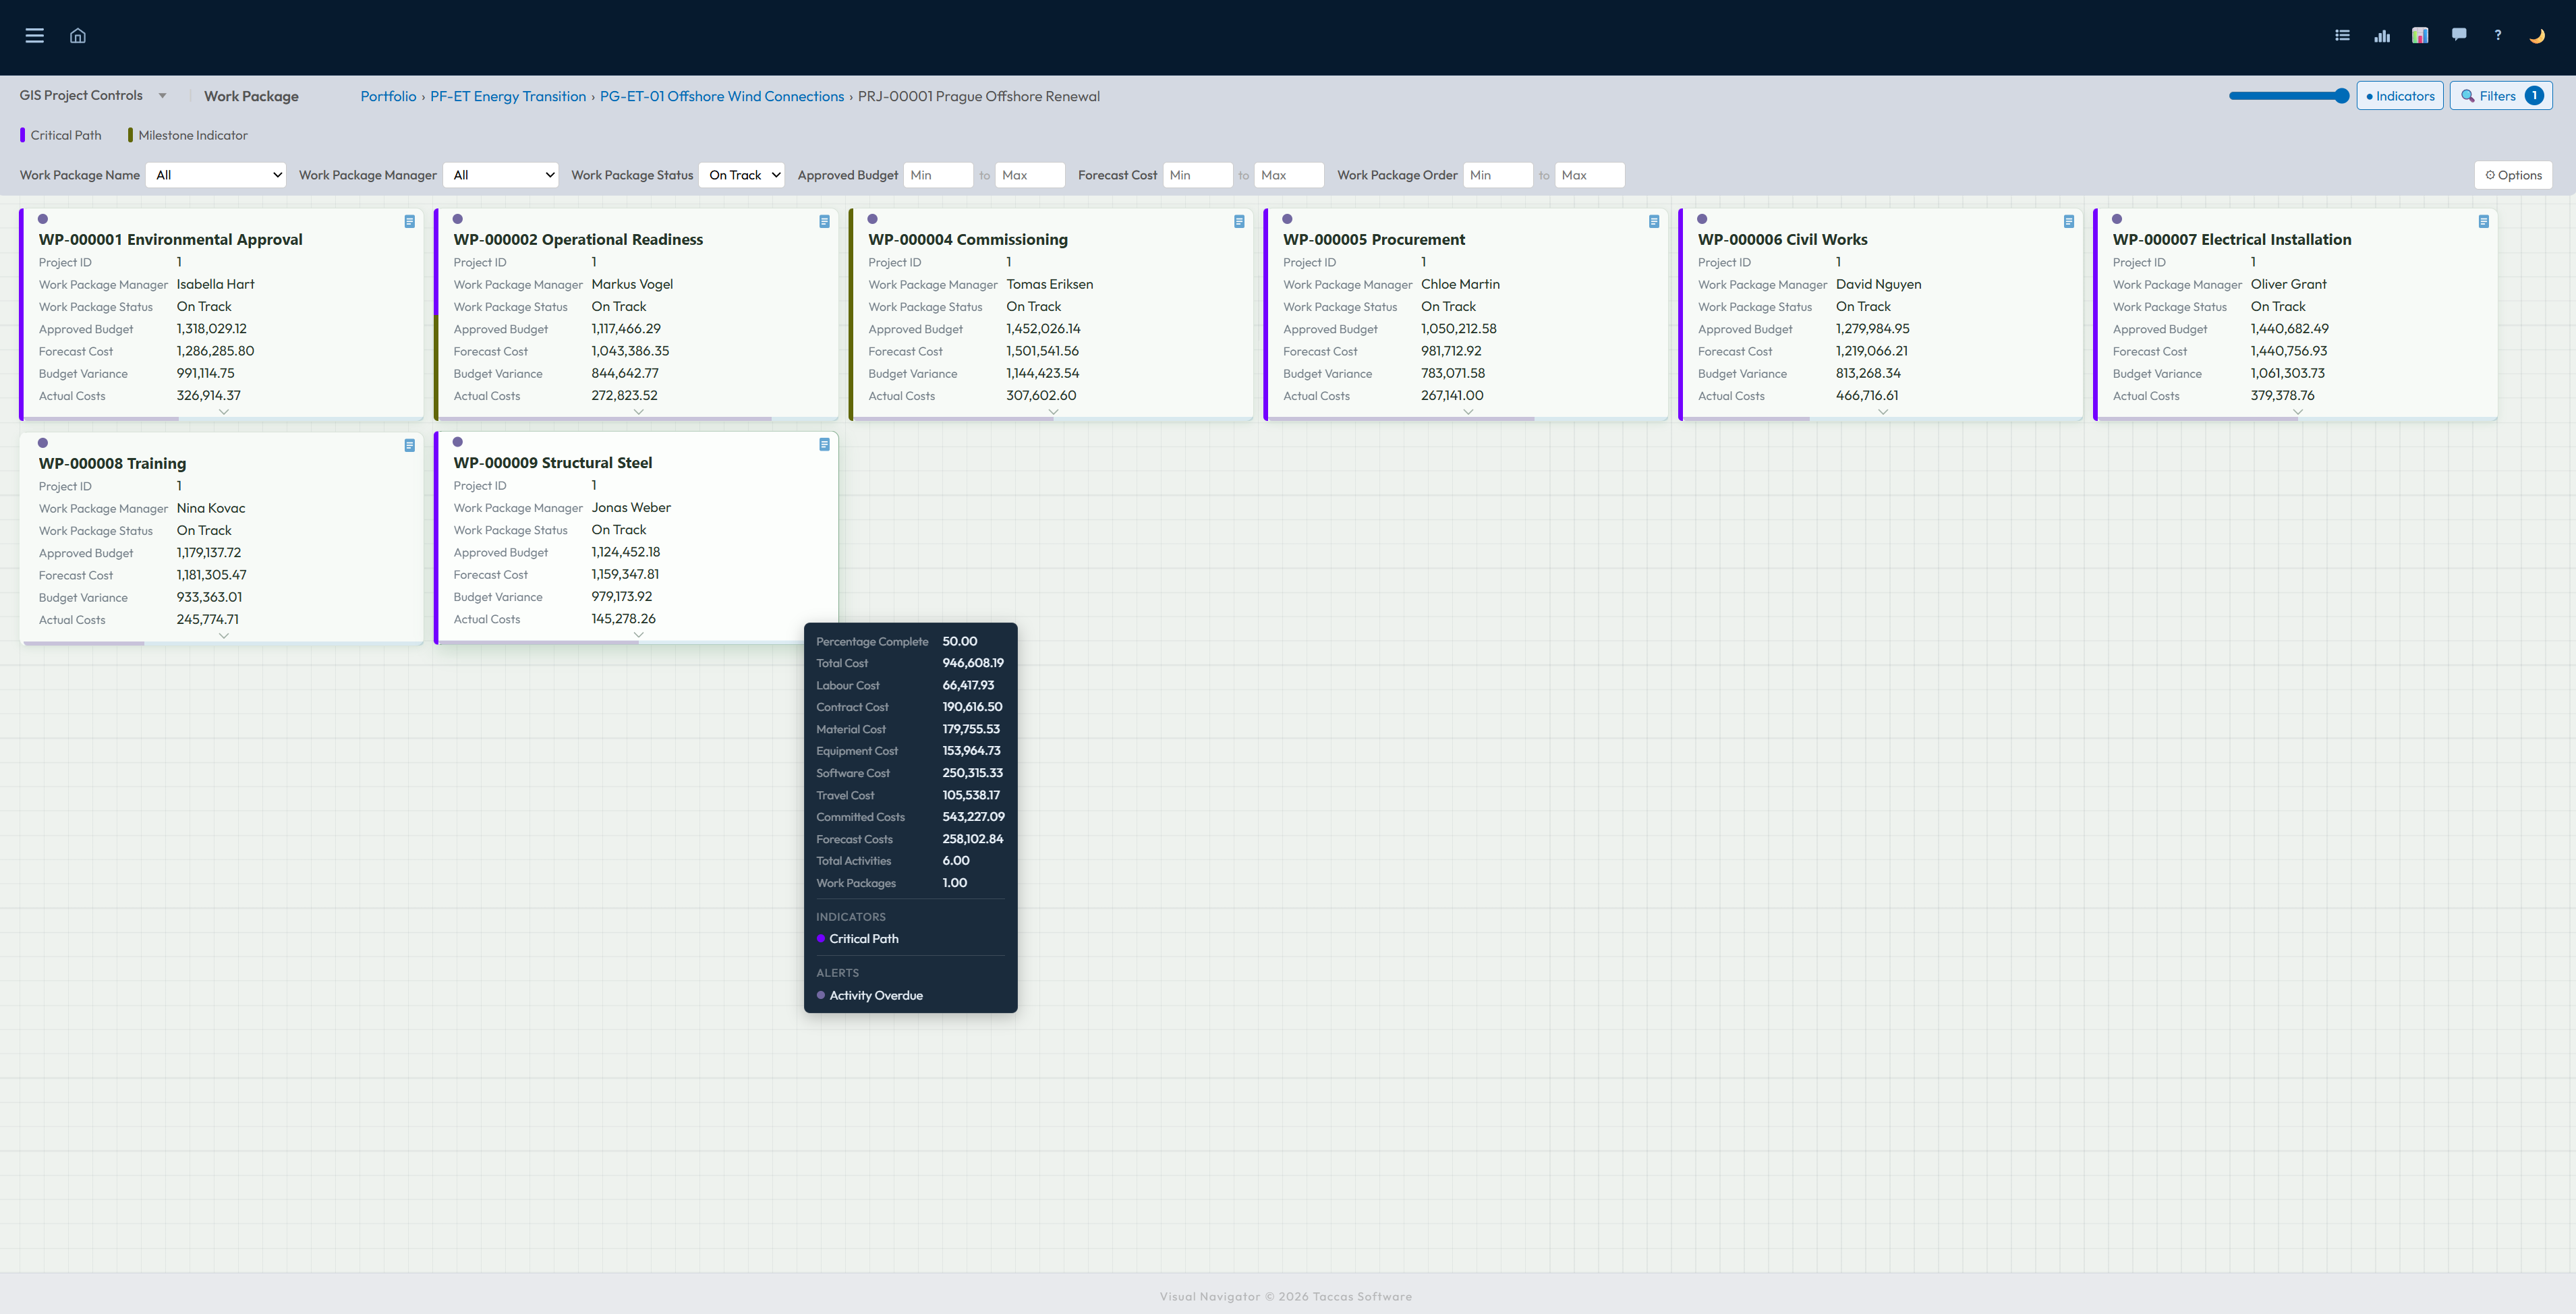Screen dimensions: 2576x1314
Task: Open details icon on WP-000005 Procurement card
Action: [1654, 222]
